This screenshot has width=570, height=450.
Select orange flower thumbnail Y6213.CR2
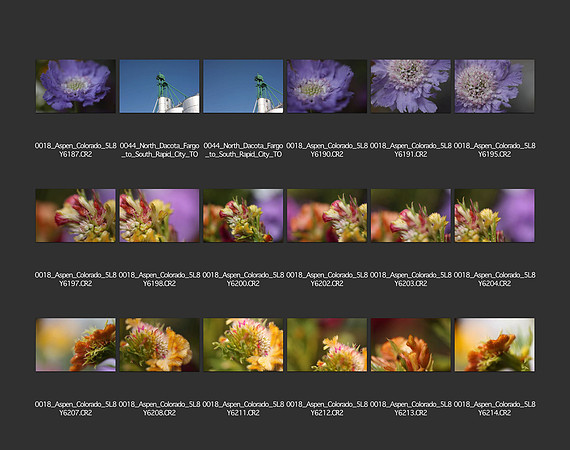pyautogui.click(x=411, y=345)
